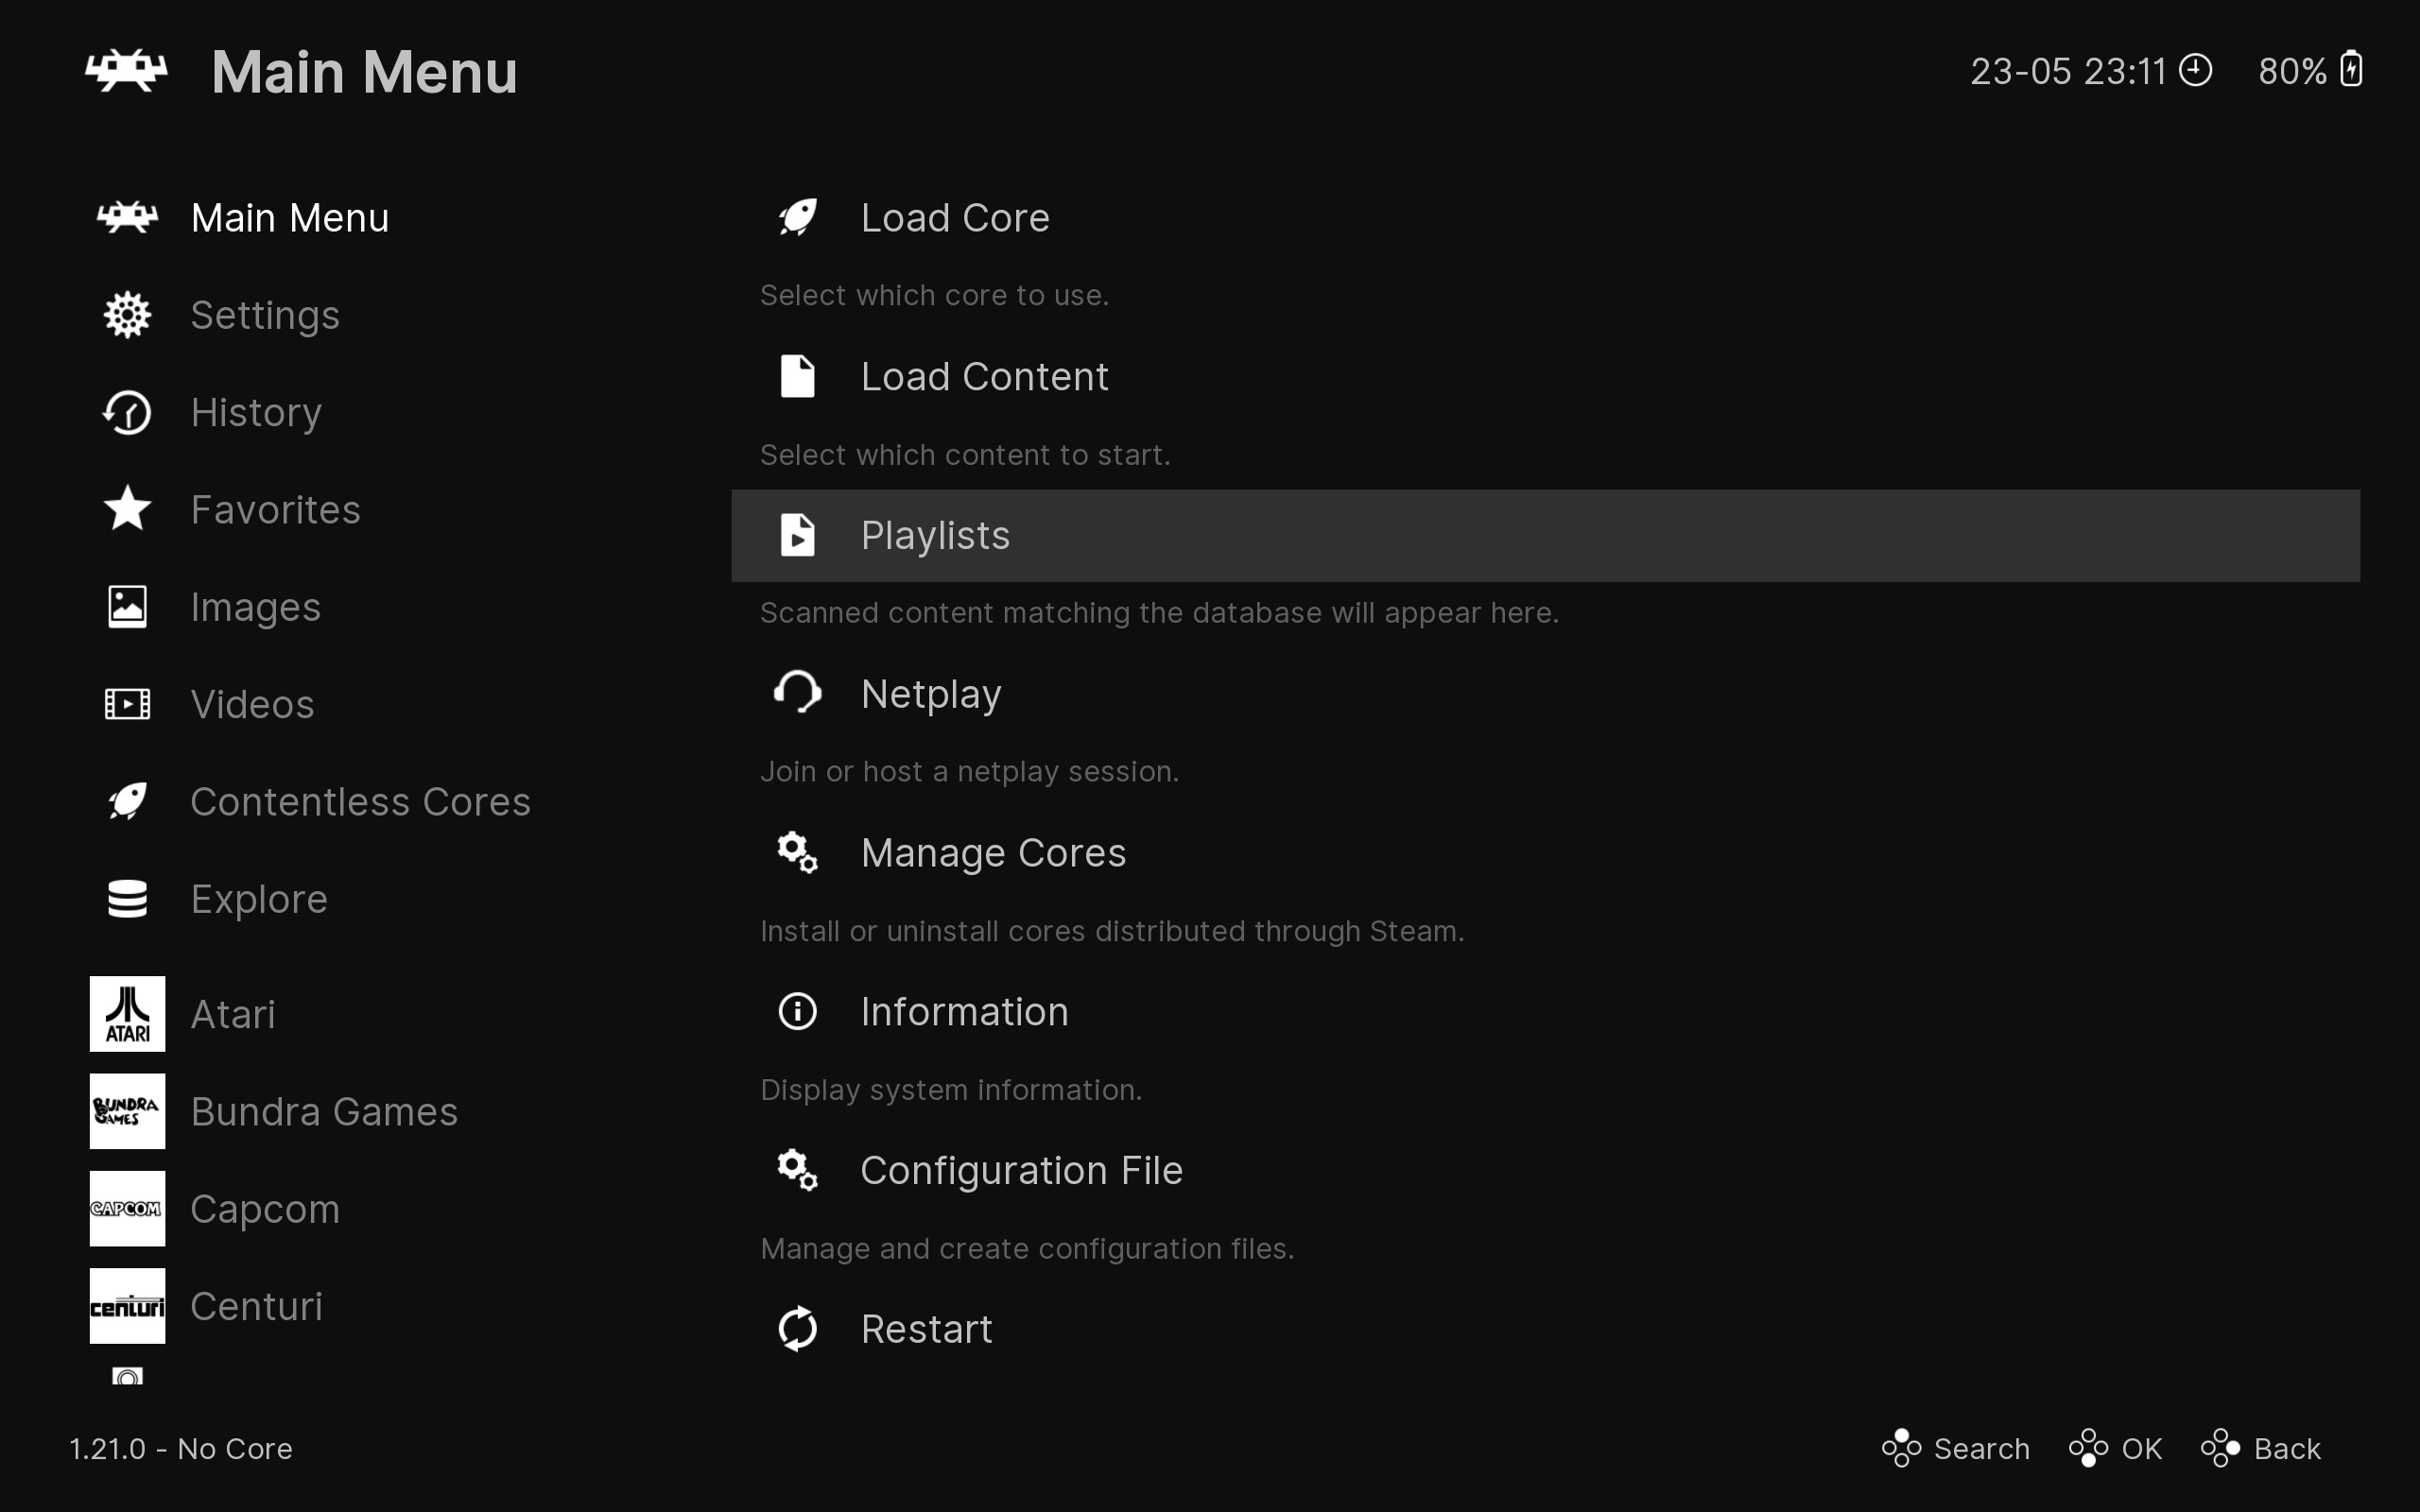
Task: Click the OK label in footer
Action: [x=2141, y=1449]
